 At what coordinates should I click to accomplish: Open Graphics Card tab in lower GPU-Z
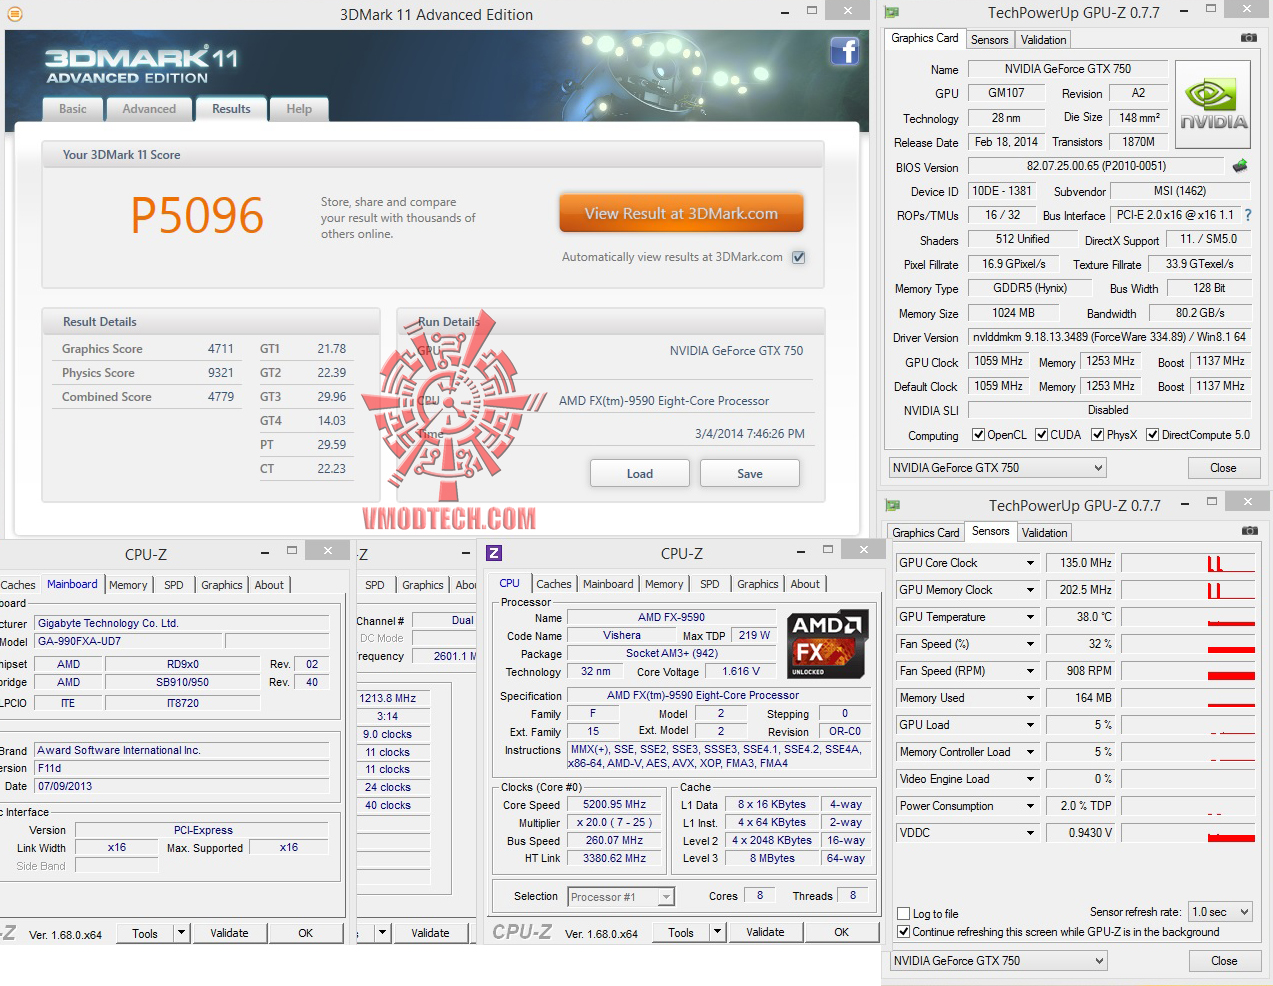click(926, 533)
